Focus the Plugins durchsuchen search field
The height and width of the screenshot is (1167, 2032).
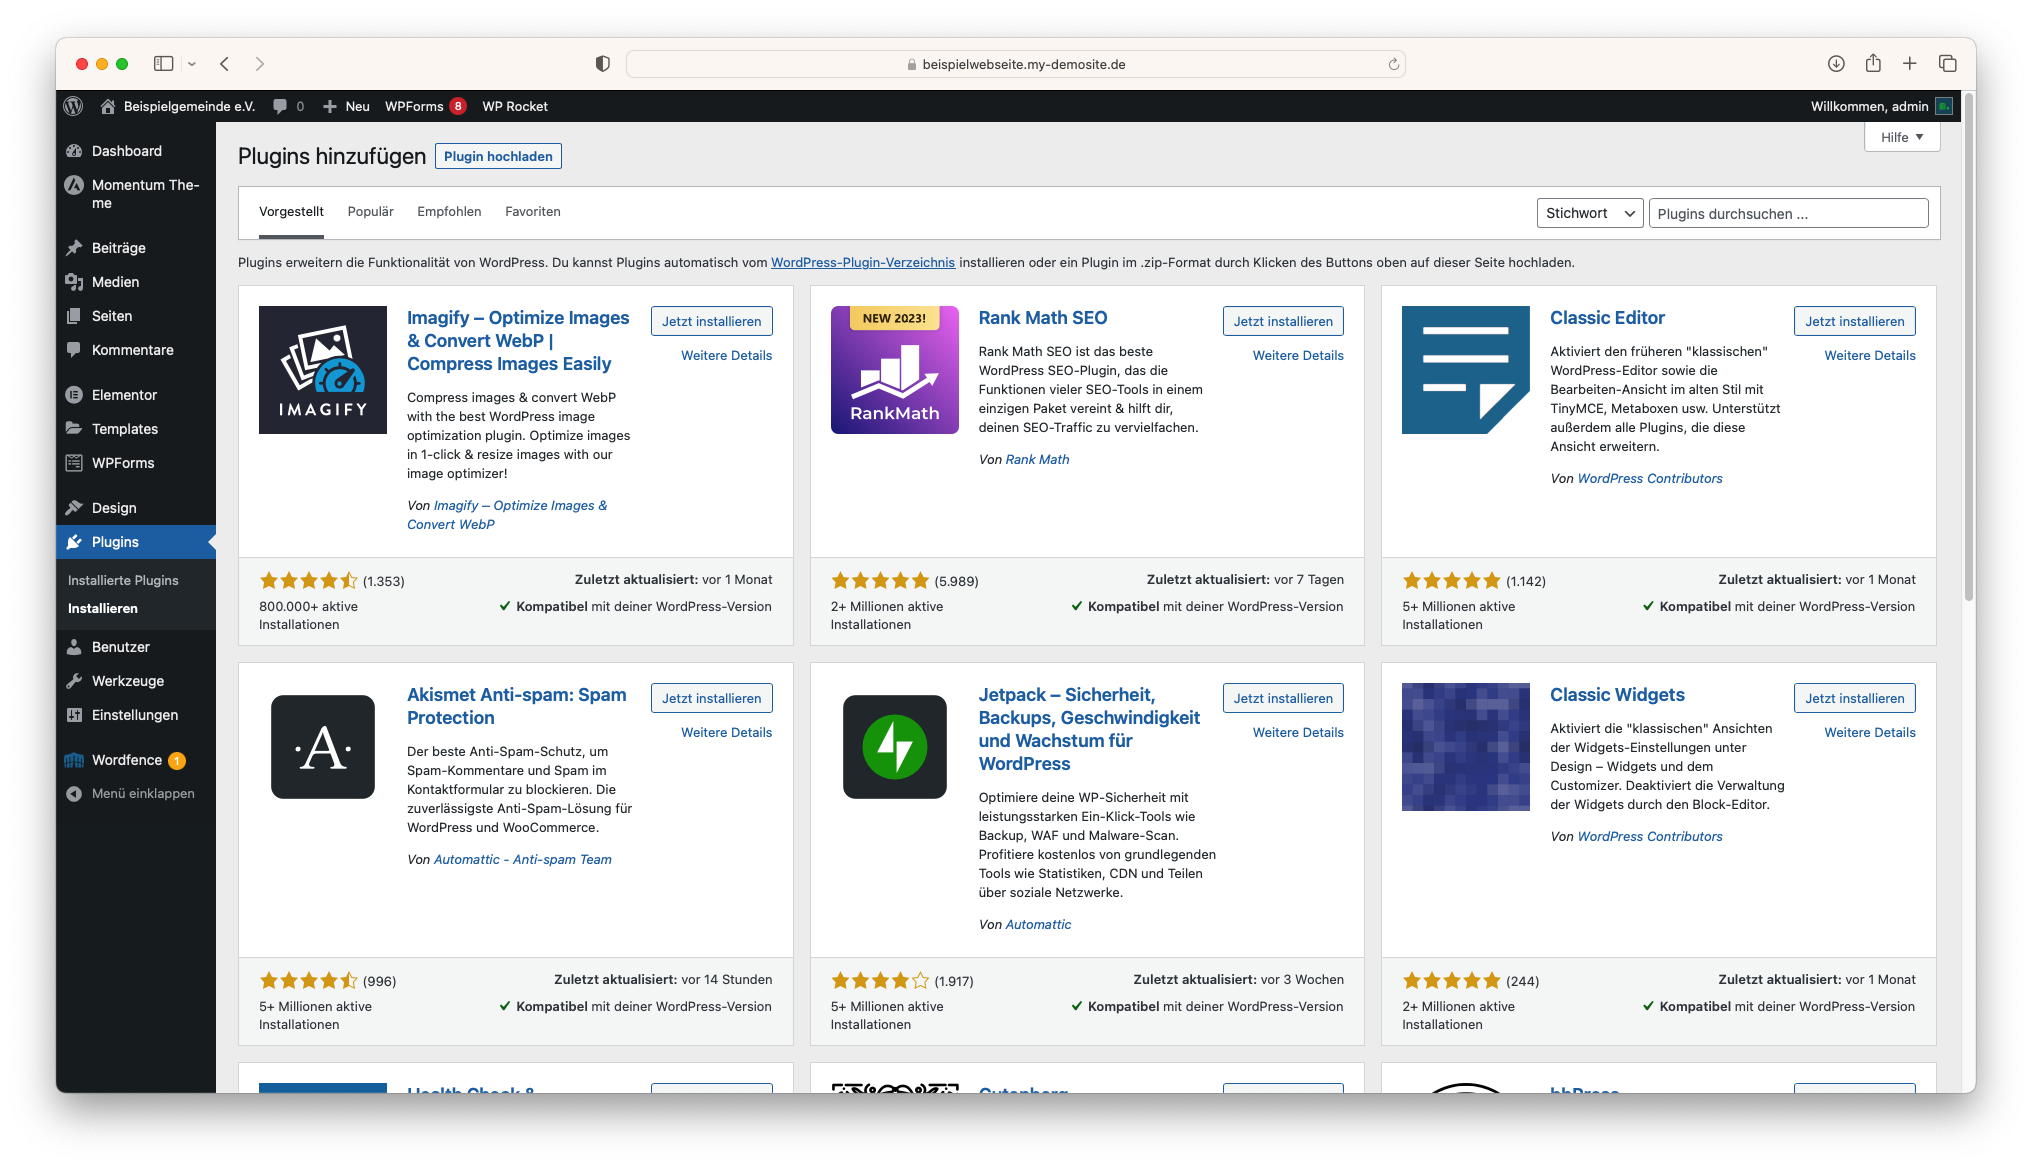(1788, 213)
